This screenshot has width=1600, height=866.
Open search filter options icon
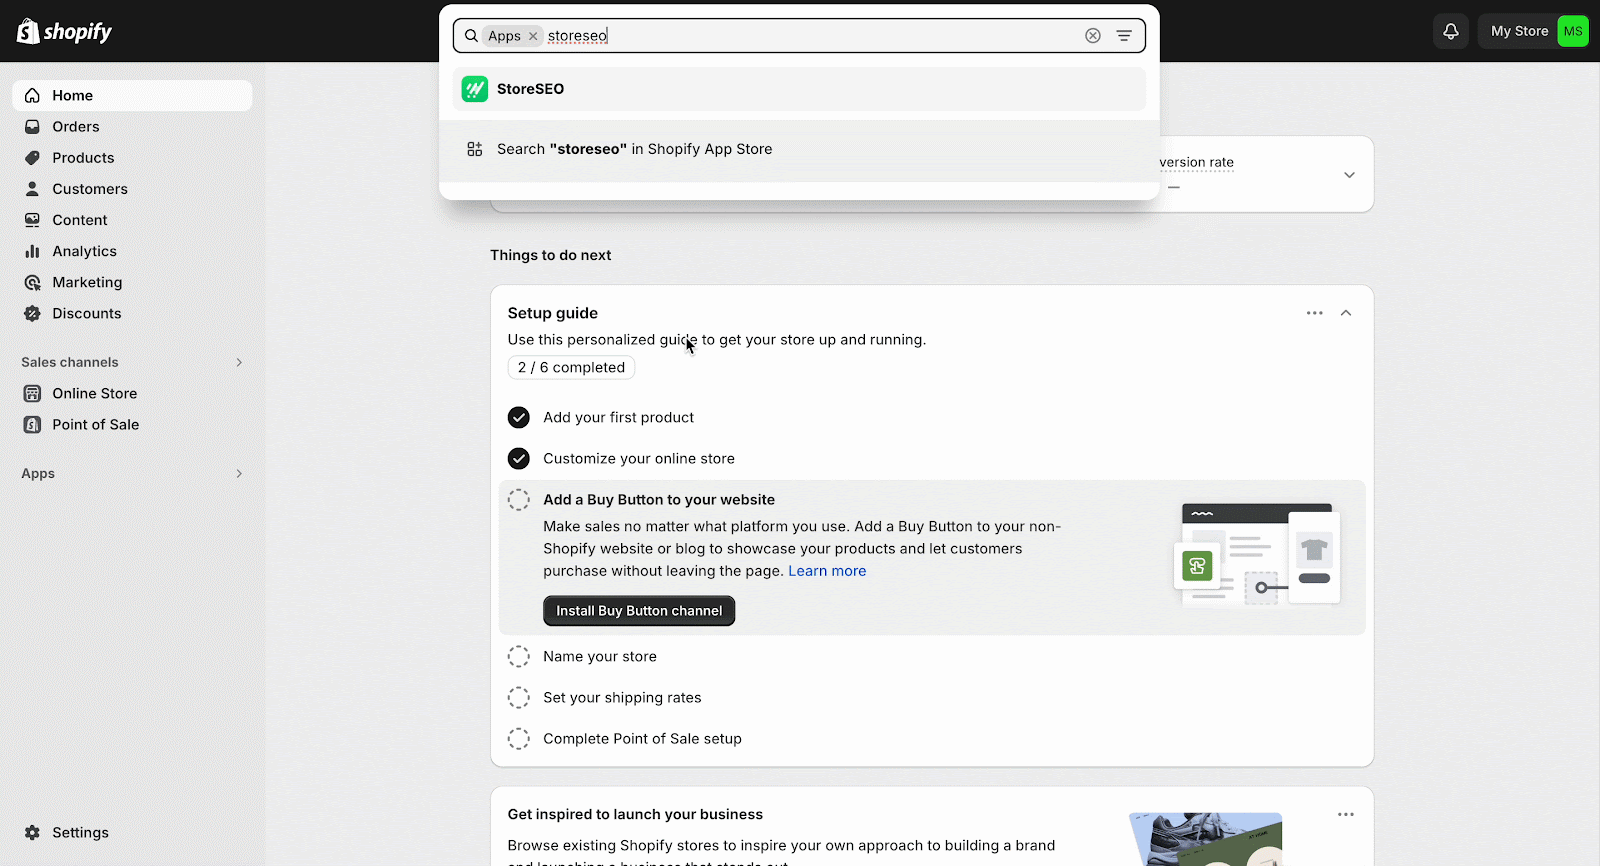1124,36
